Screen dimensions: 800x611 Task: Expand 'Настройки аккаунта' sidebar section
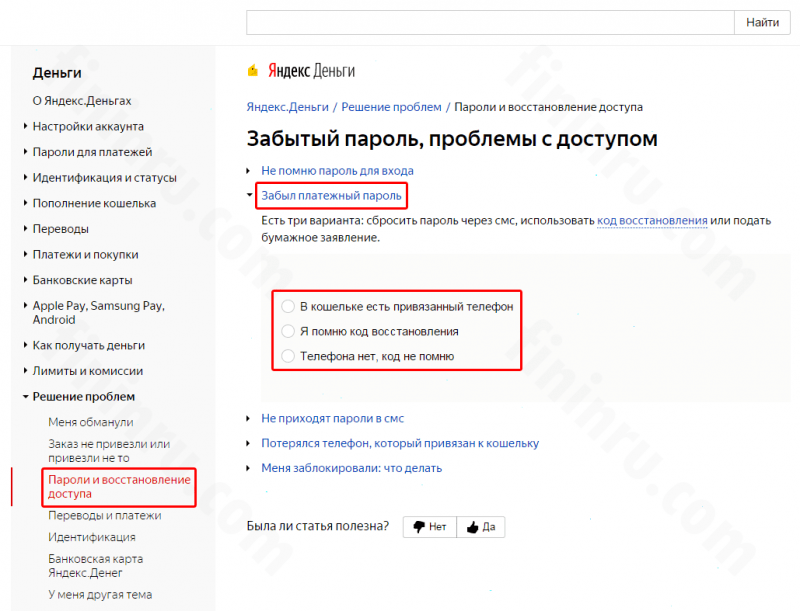tap(25, 125)
